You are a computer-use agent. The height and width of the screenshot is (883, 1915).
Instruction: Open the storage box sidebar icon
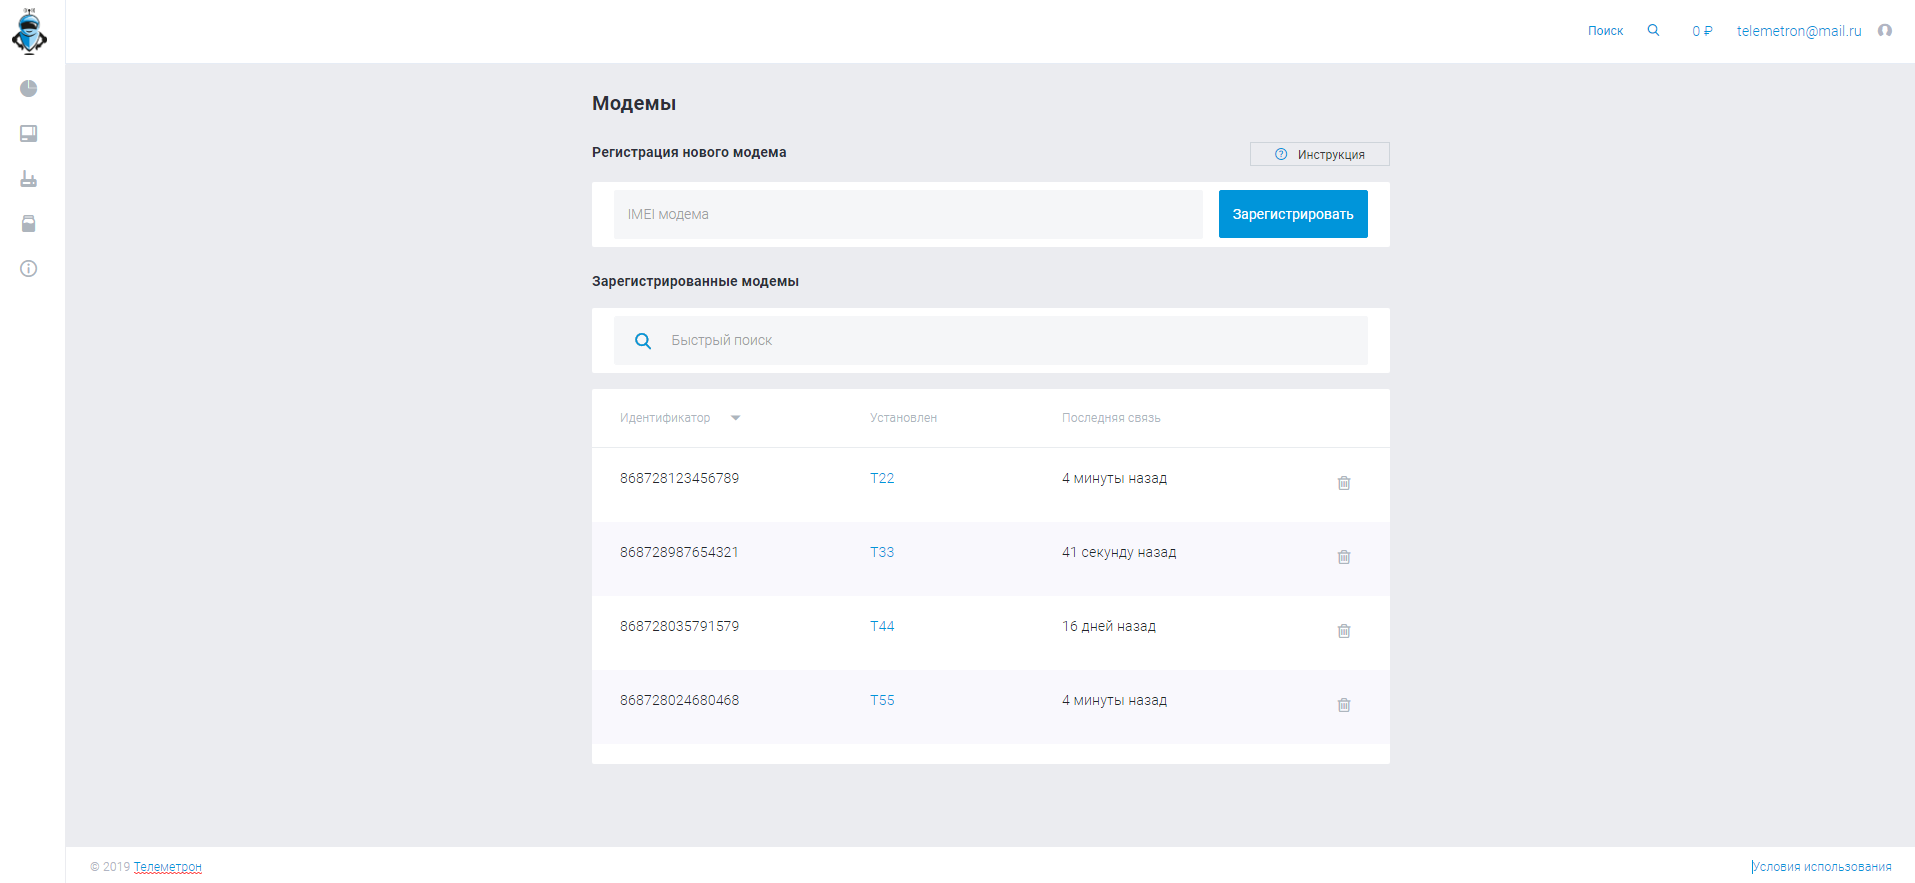pos(29,224)
